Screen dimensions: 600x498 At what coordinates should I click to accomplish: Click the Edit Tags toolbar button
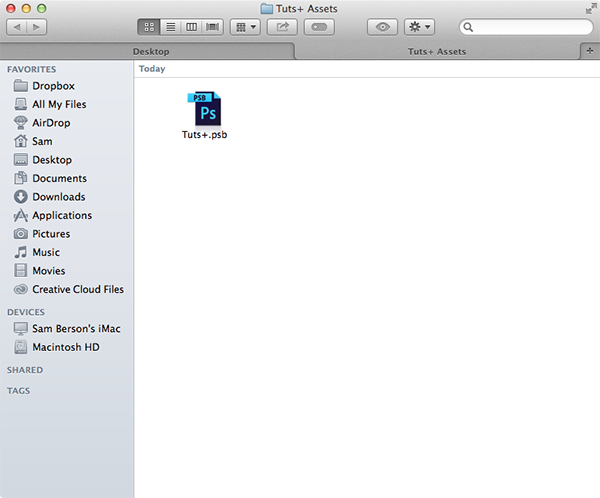(319, 27)
